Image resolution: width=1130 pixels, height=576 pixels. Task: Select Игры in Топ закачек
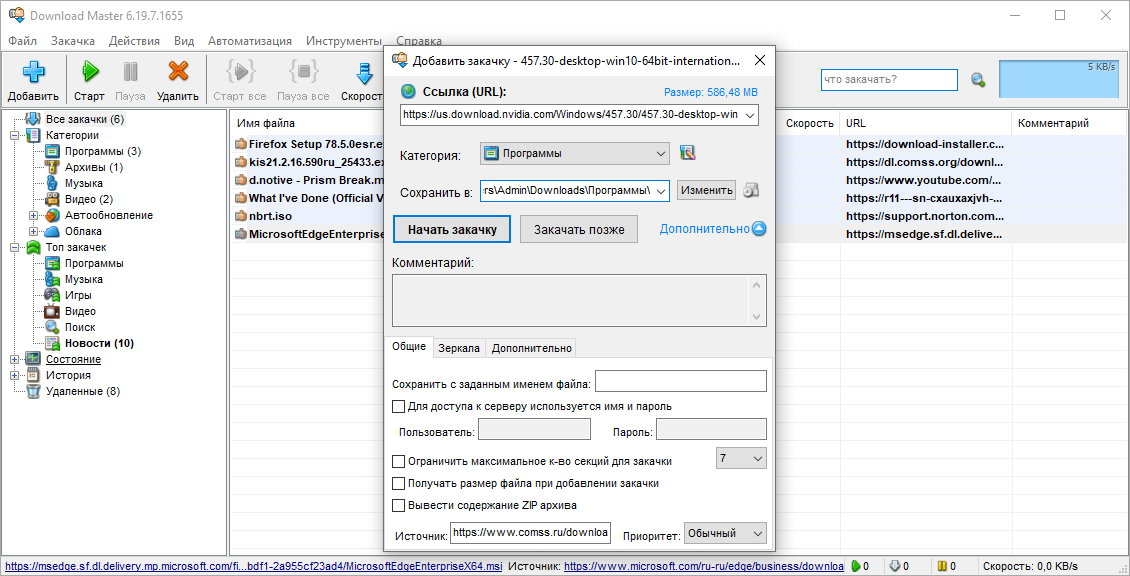[78, 295]
